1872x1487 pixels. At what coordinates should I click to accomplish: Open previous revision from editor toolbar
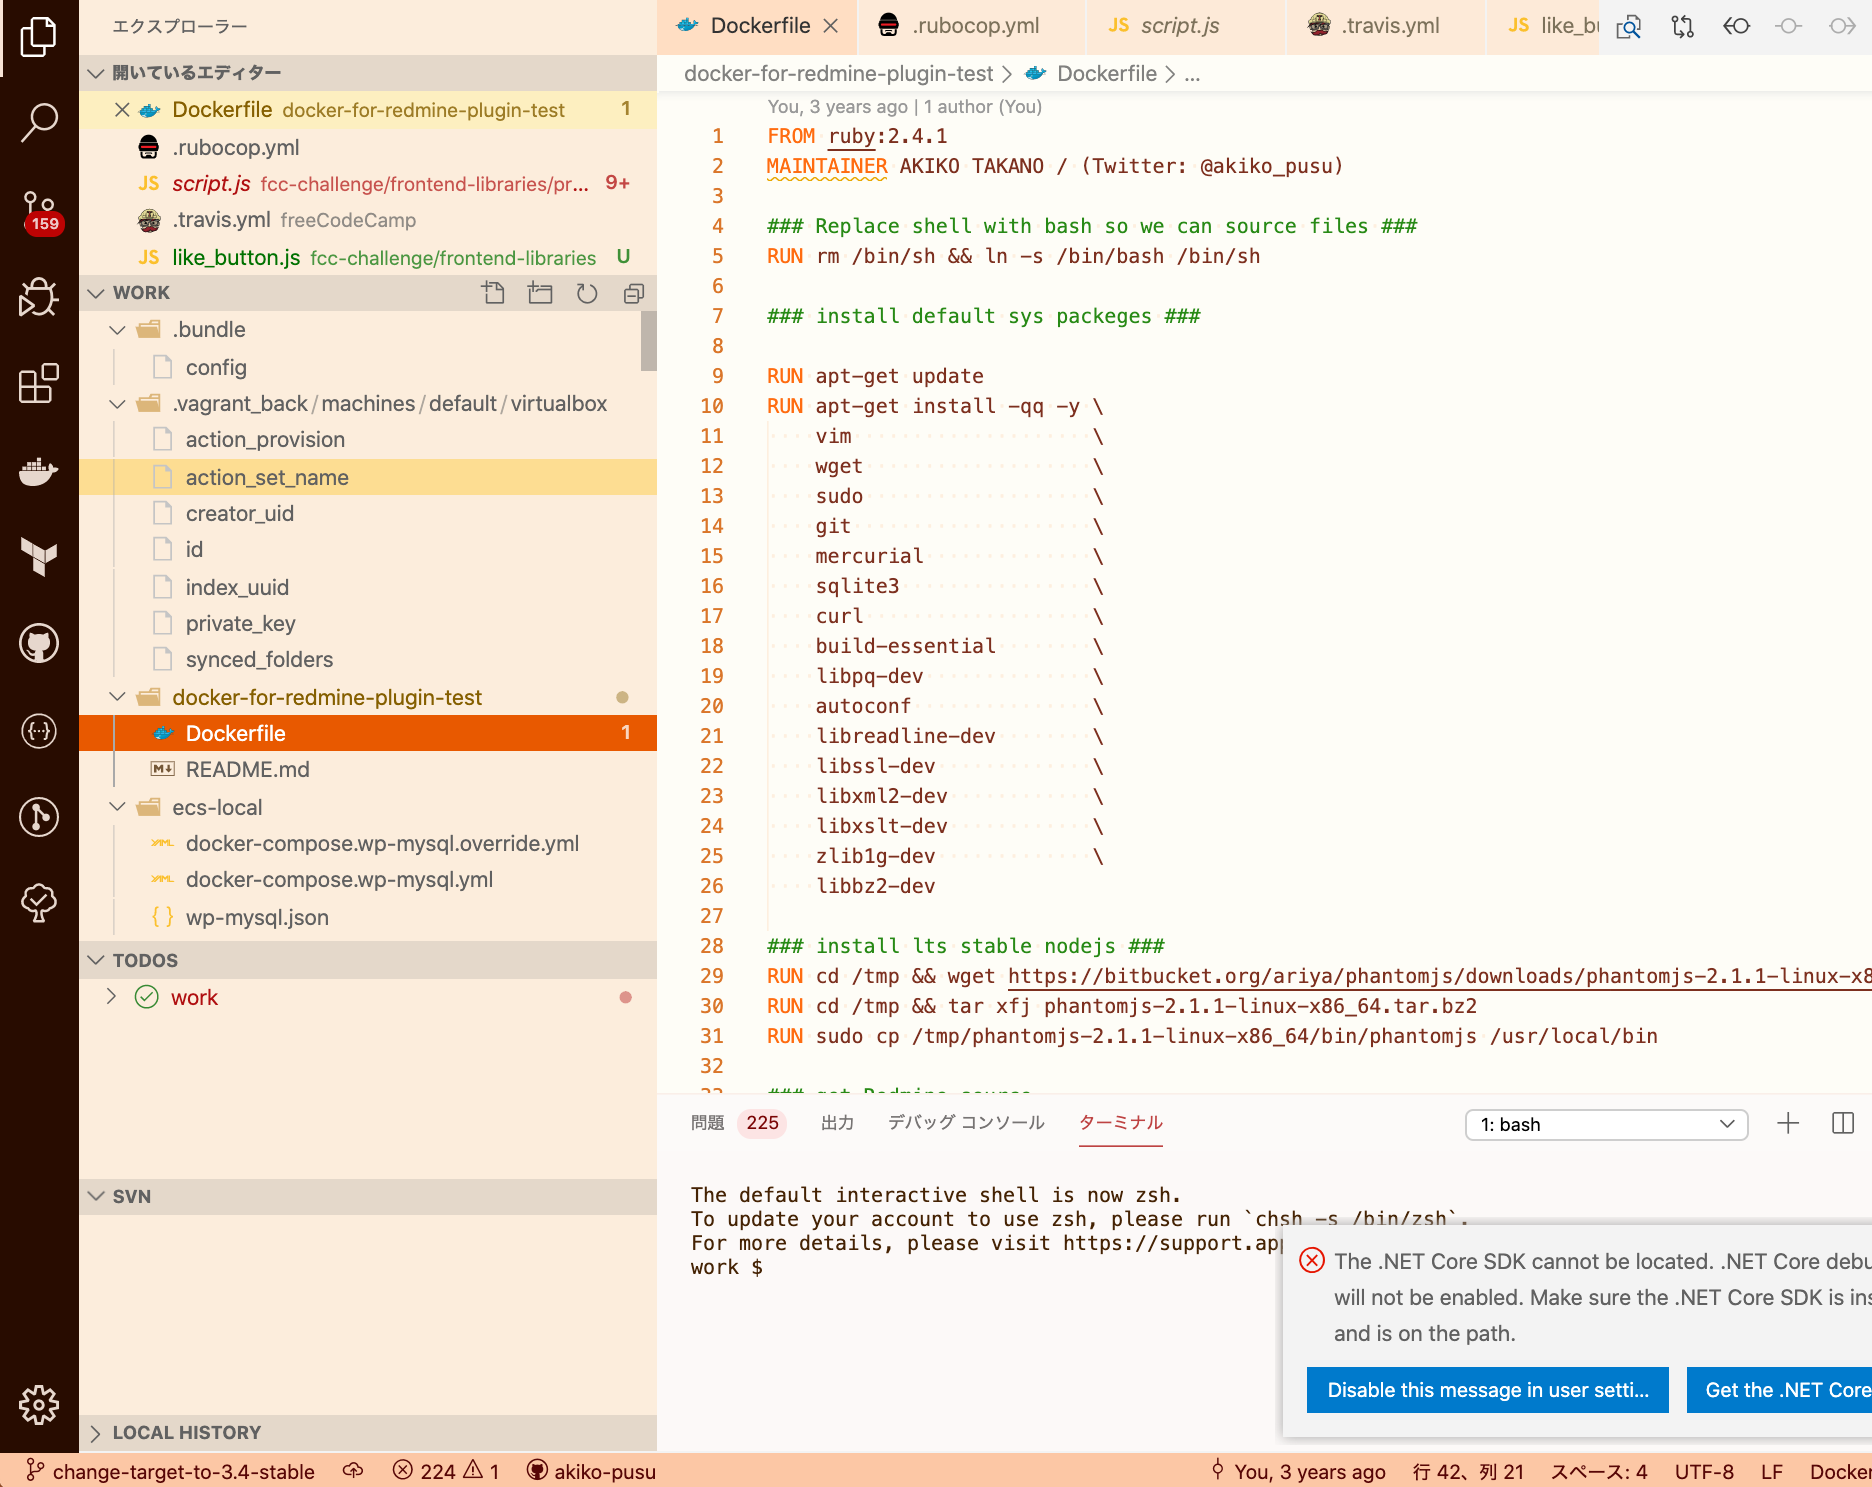coord(1736,26)
